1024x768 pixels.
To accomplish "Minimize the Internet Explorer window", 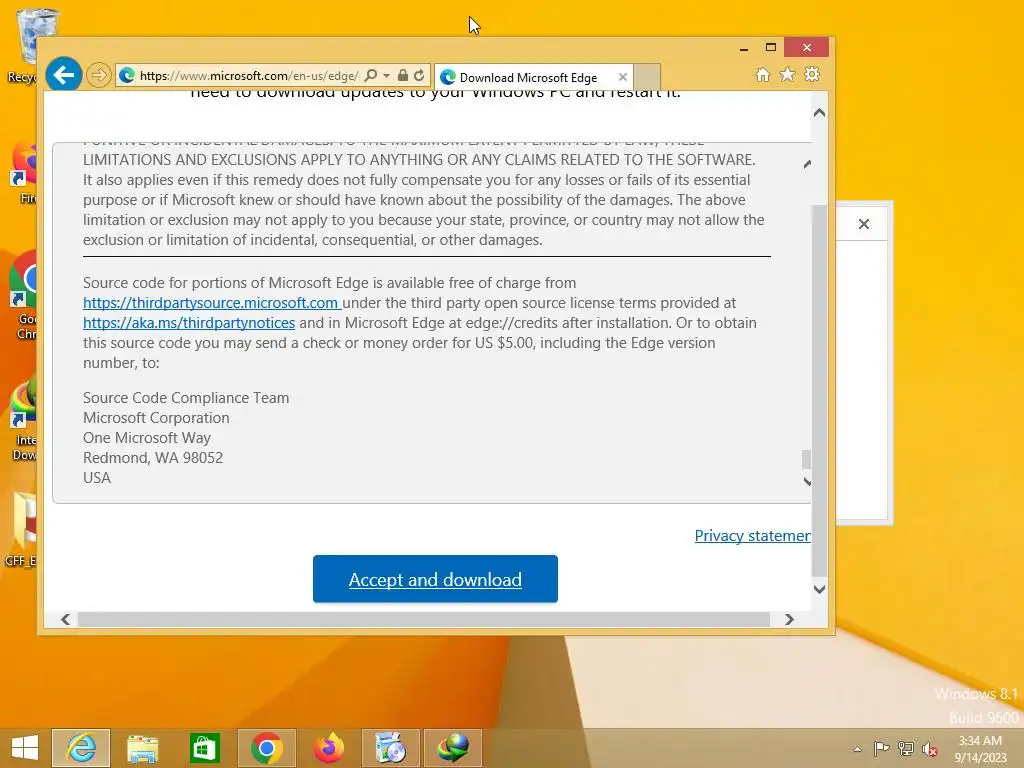I will pos(744,48).
